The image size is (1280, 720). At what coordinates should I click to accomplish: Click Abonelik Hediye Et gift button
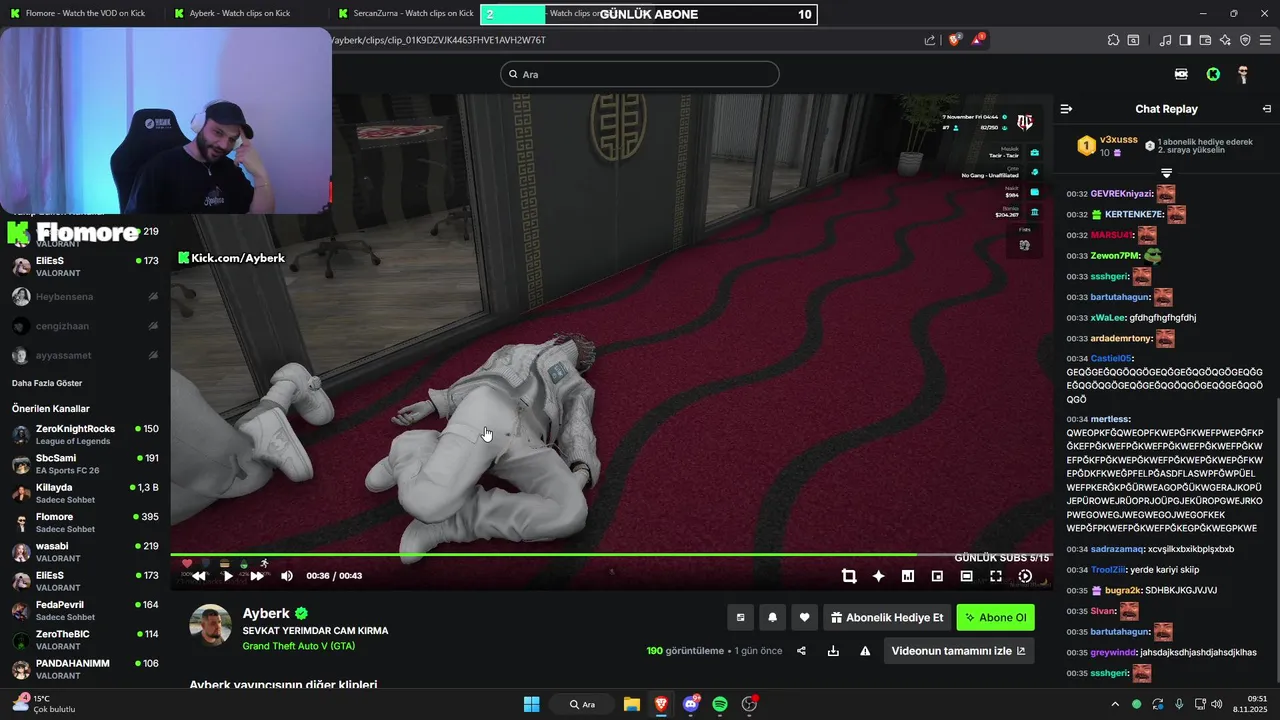[886, 618]
